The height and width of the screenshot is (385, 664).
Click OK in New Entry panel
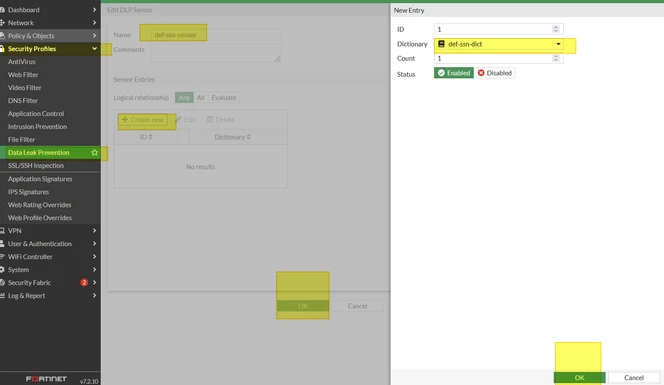point(579,377)
